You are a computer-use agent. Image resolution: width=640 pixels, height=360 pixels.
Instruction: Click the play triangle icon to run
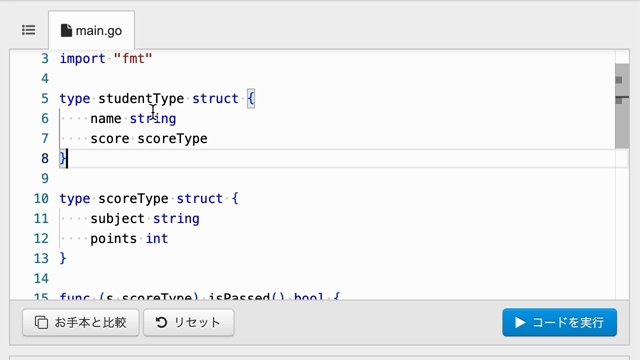(x=520, y=322)
